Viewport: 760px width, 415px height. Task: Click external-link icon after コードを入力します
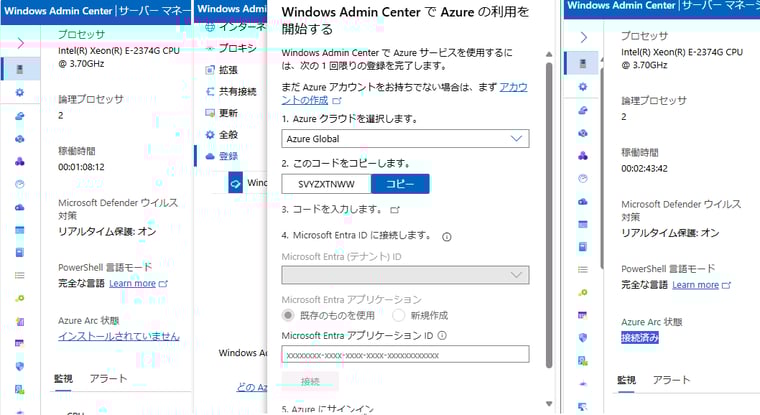[x=395, y=210]
